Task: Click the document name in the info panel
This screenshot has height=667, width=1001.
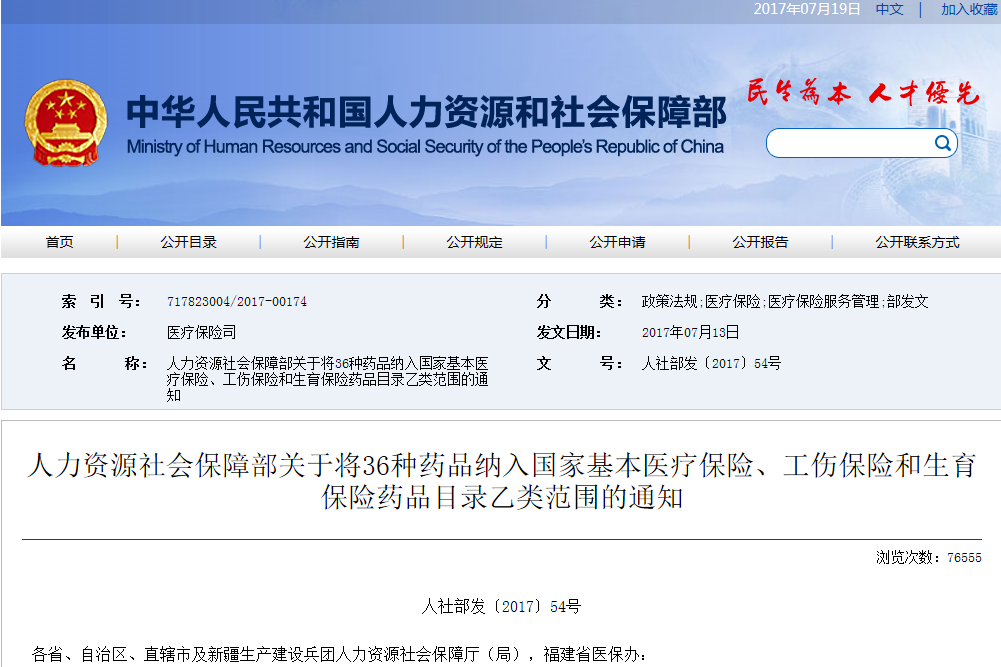Action: click(x=327, y=379)
